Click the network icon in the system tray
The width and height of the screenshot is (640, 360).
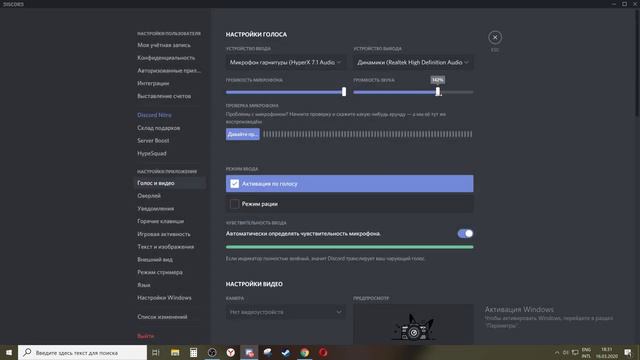pos(575,352)
